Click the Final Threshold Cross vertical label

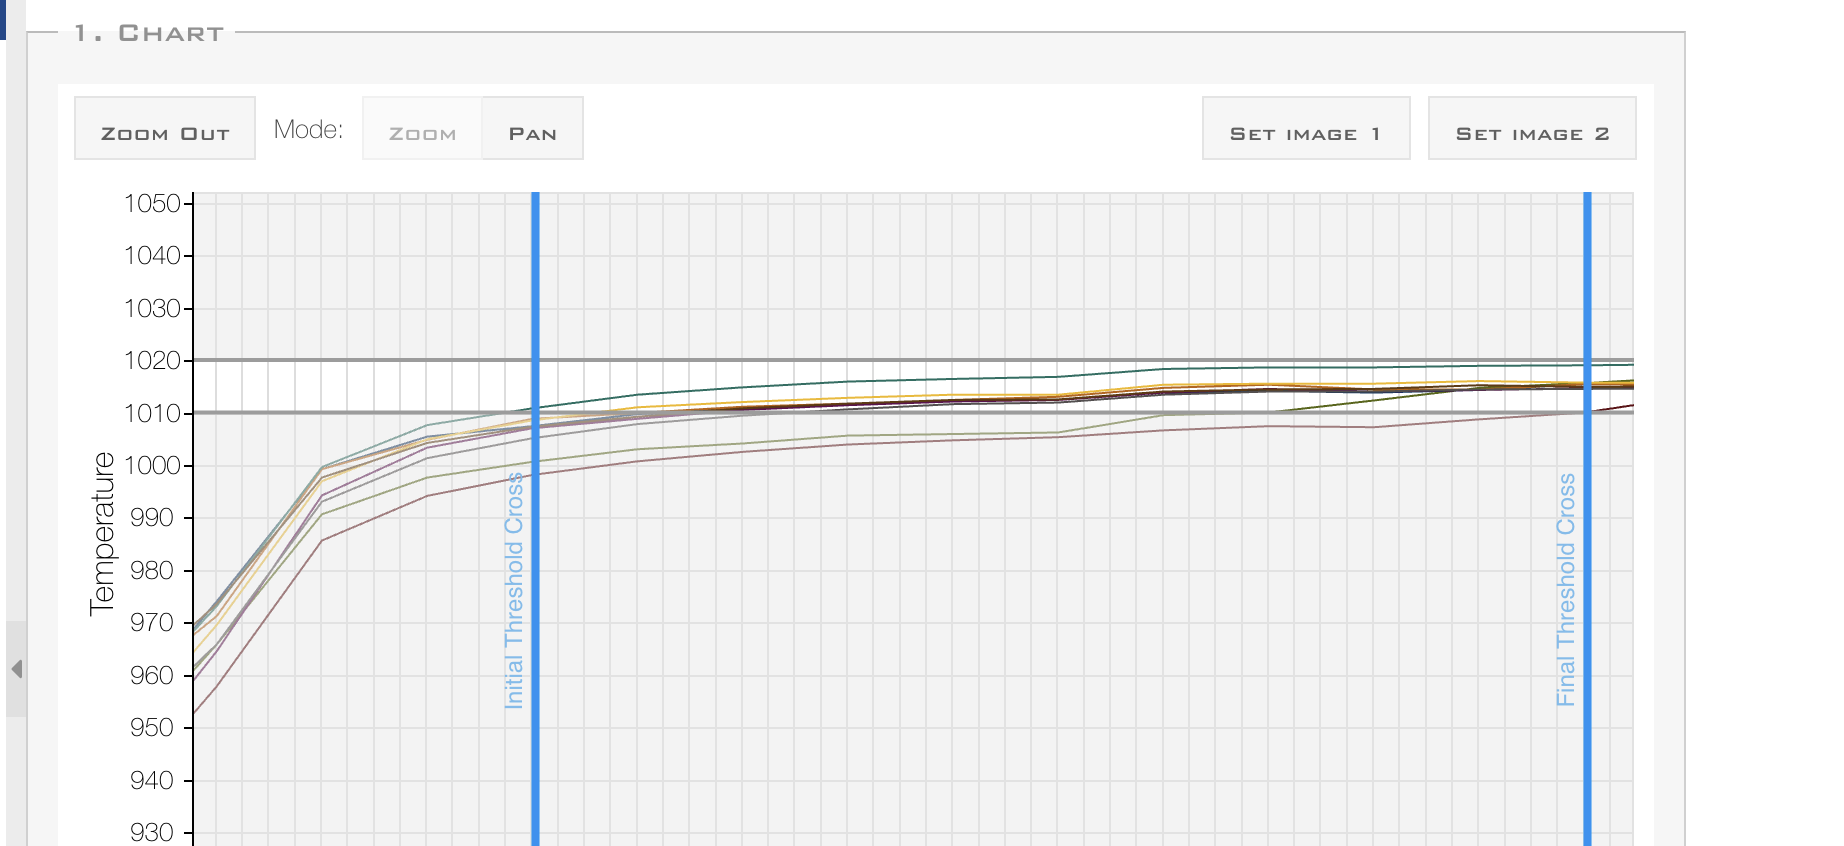pyautogui.click(x=1566, y=590)
